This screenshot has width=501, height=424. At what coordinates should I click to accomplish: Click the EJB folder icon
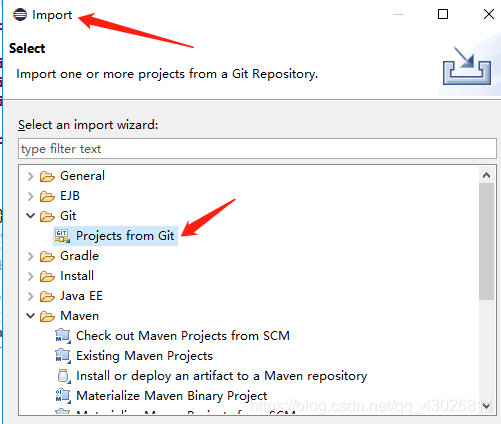click(x=47, y=196)
